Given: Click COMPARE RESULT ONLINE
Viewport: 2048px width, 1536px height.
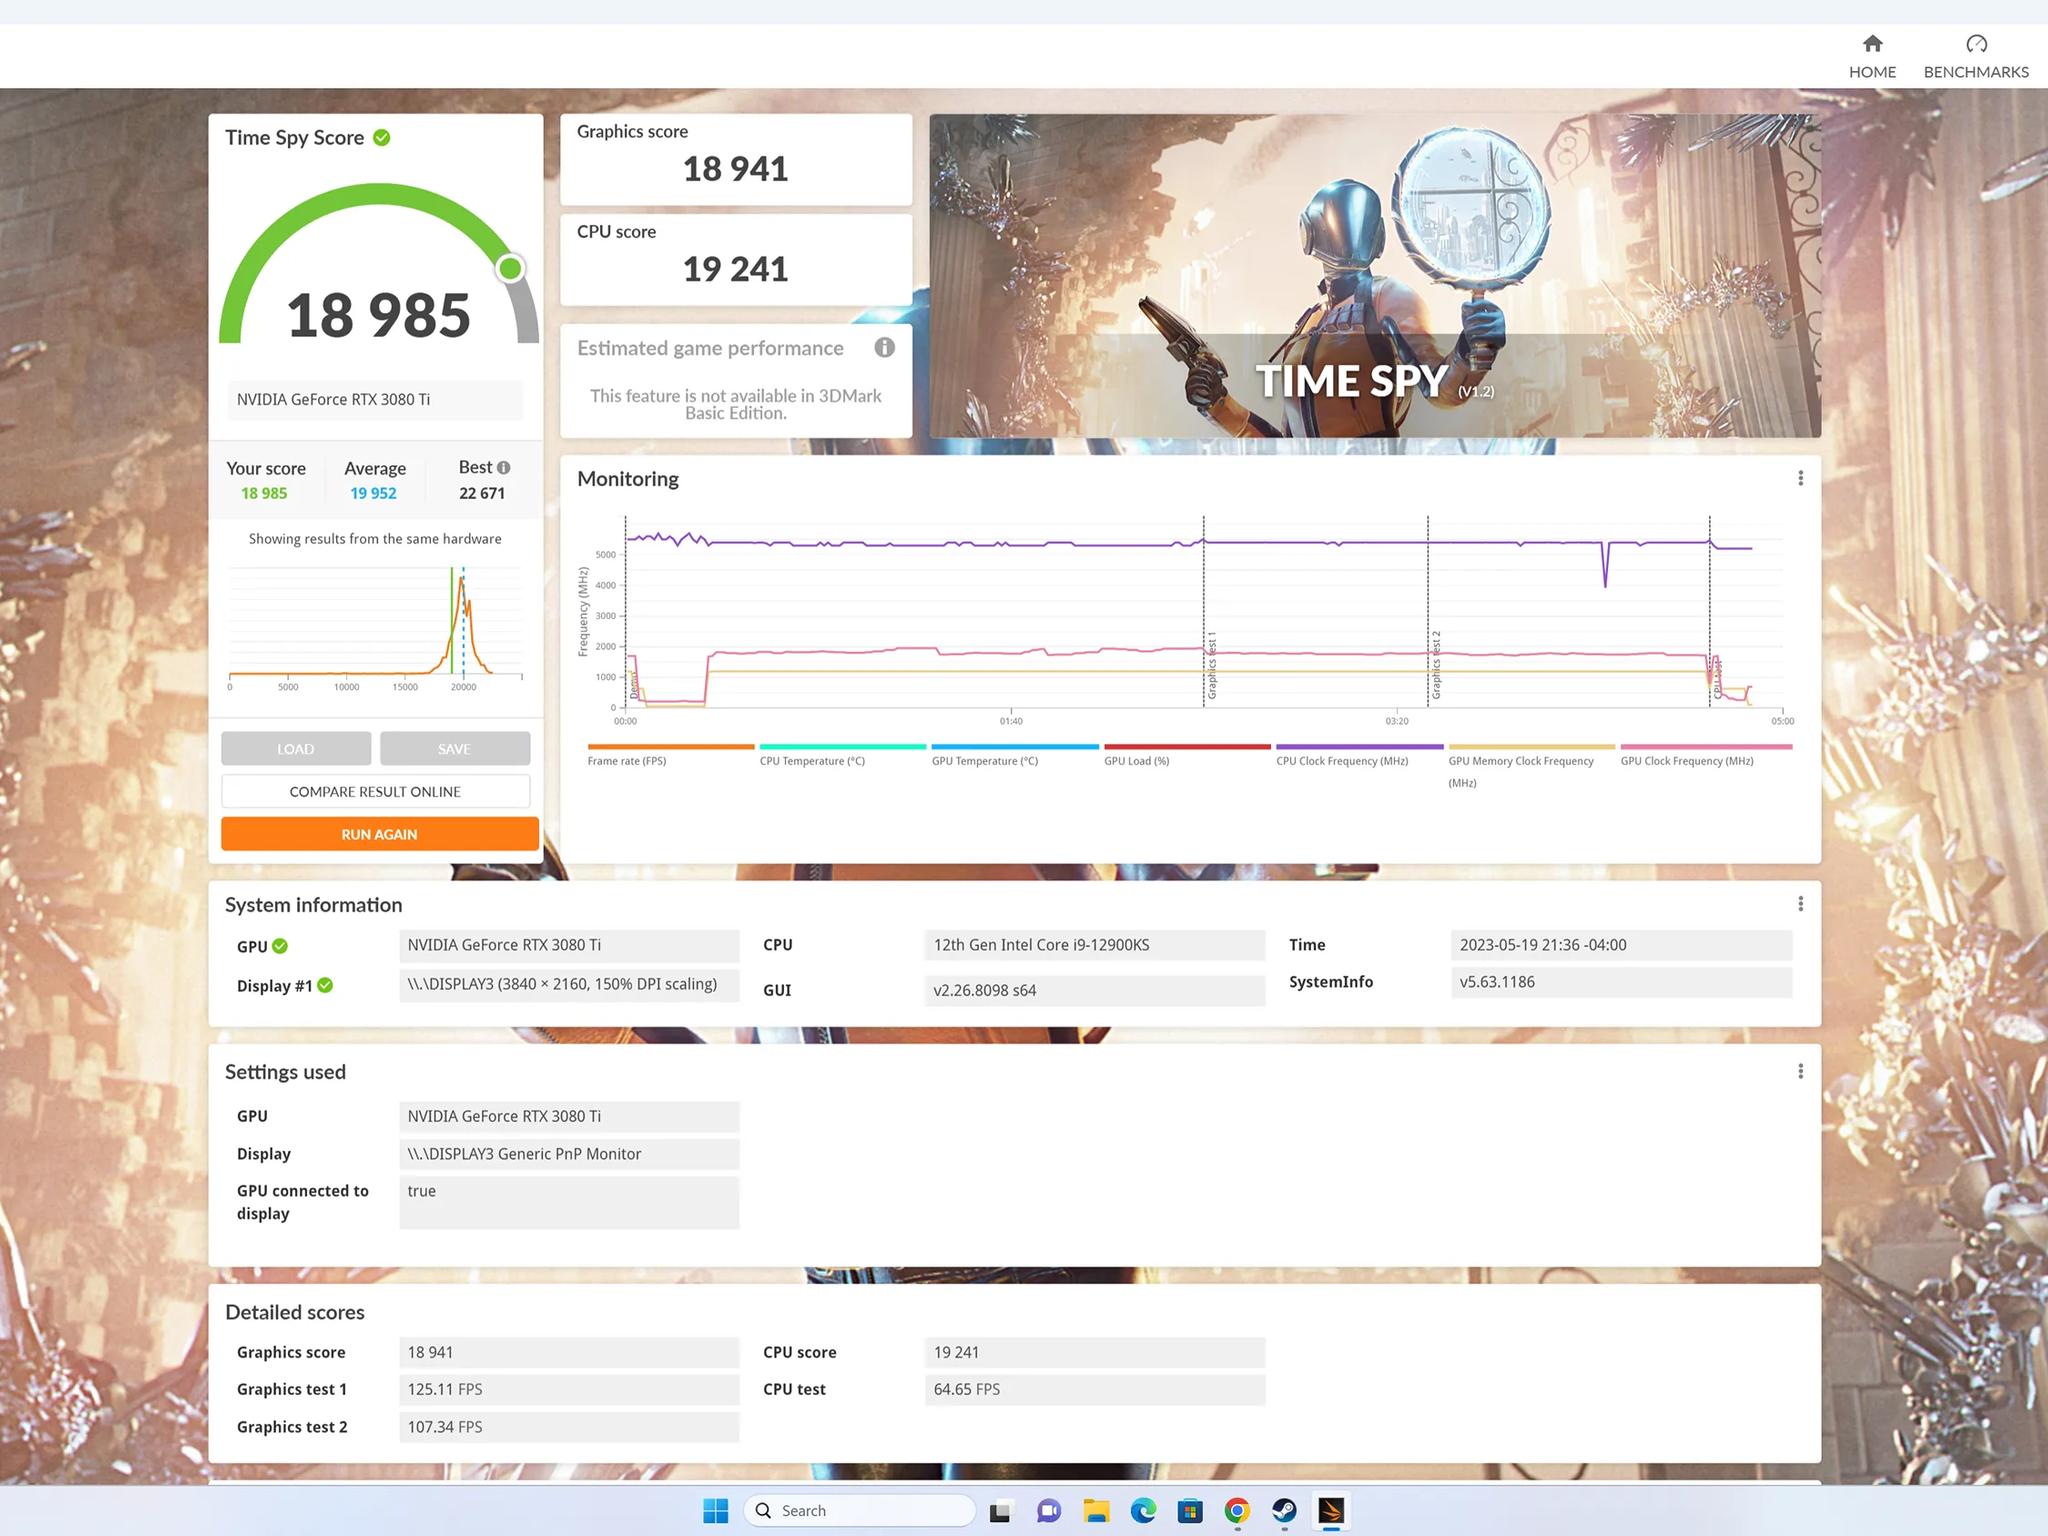Looking at the screenshot, I should tap(376, 791).
